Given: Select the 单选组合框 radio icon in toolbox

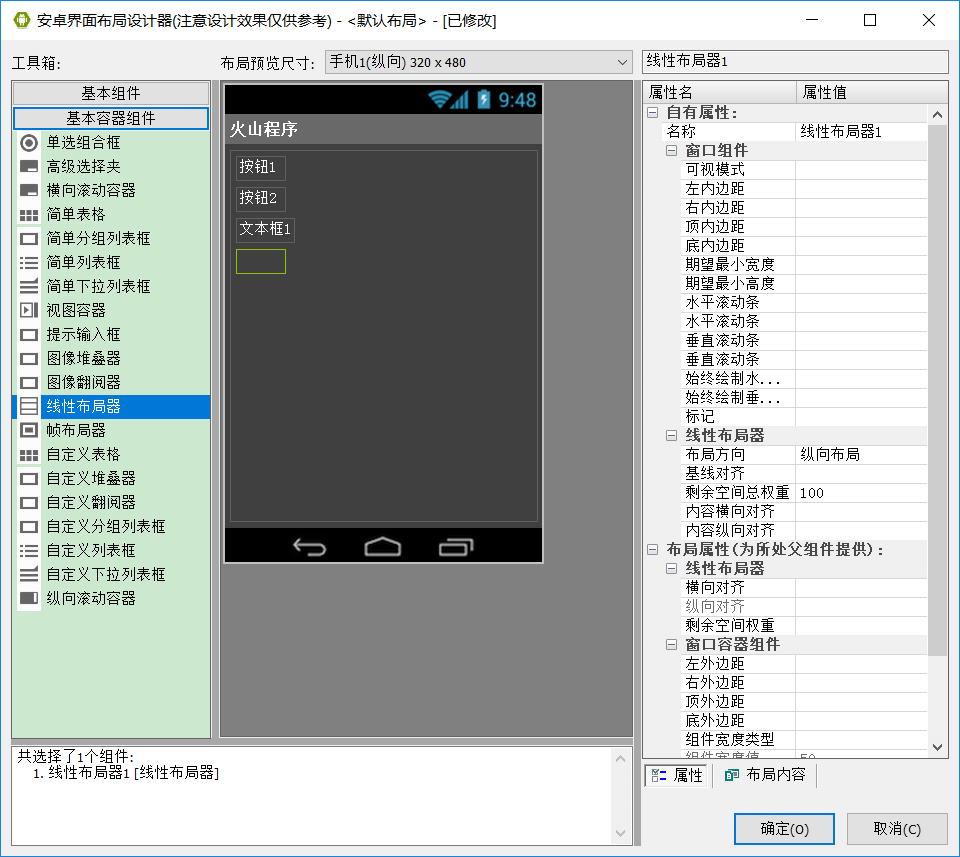Looking at the screenshot, I should click(29, 143).
